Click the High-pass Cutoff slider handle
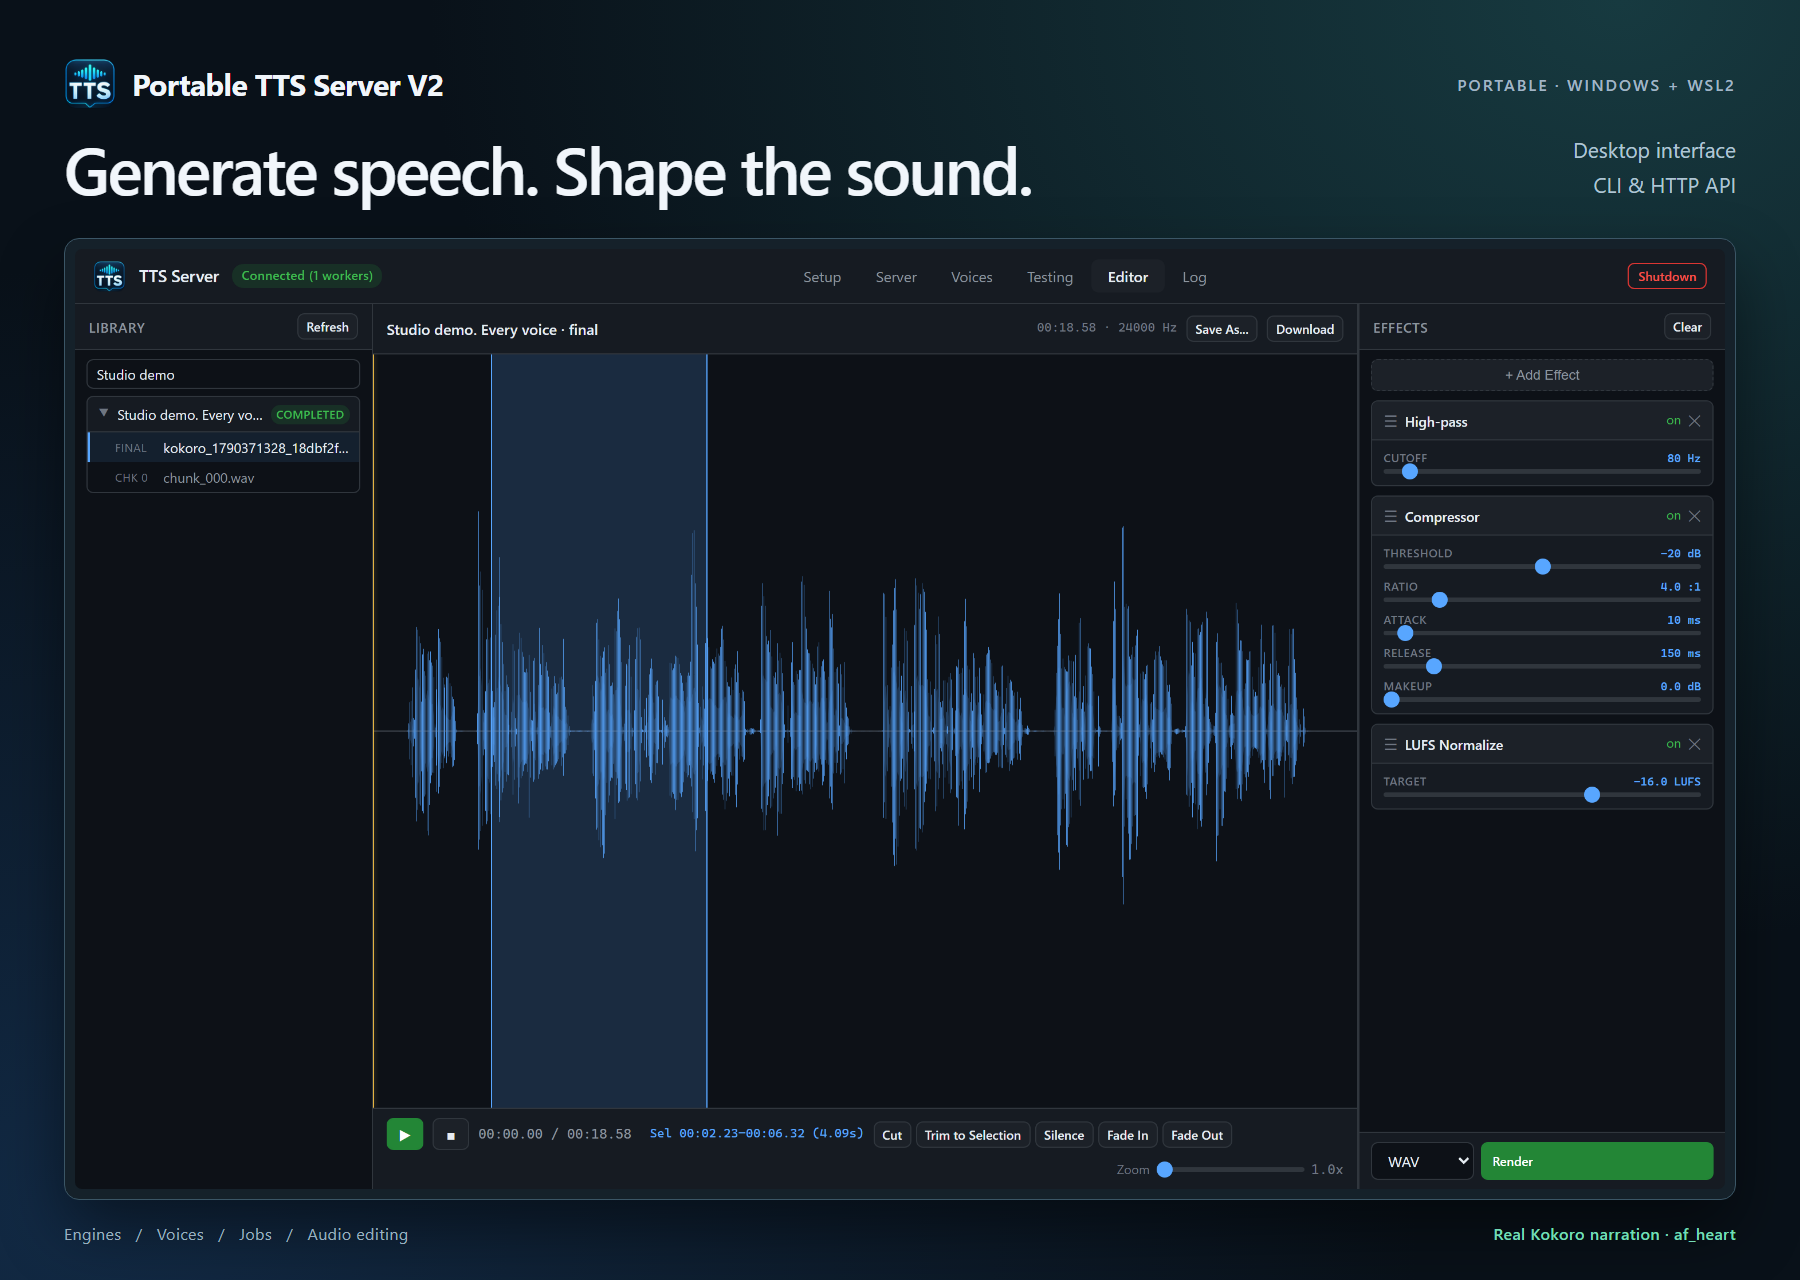Image resolution: width=1800 pixels, height=1280 pixels. point(1410,471)
